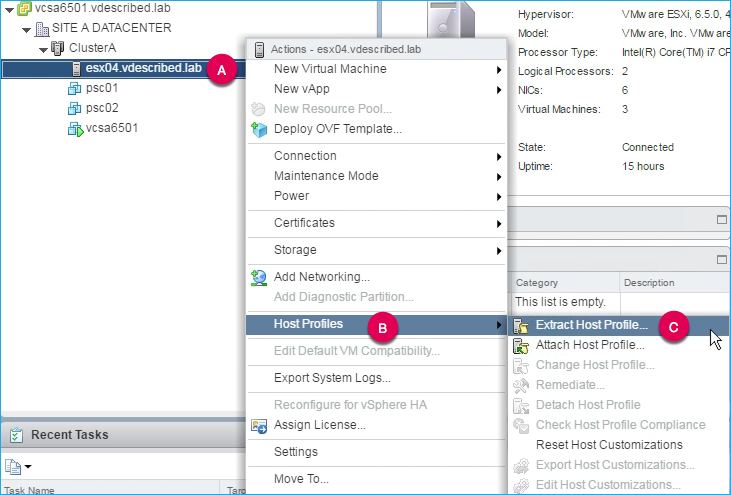Screen dimensions: 731x495
Task: Click the Assign License icon
Action: pos(259,426)
